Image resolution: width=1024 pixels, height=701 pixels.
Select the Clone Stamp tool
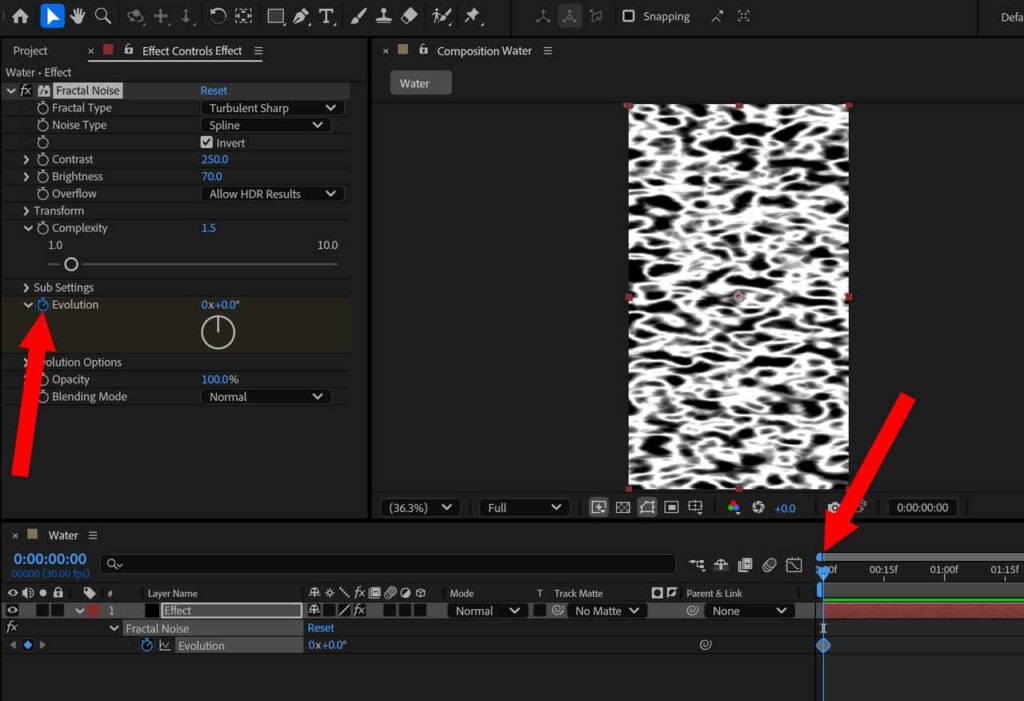click(x=383, y=16)
